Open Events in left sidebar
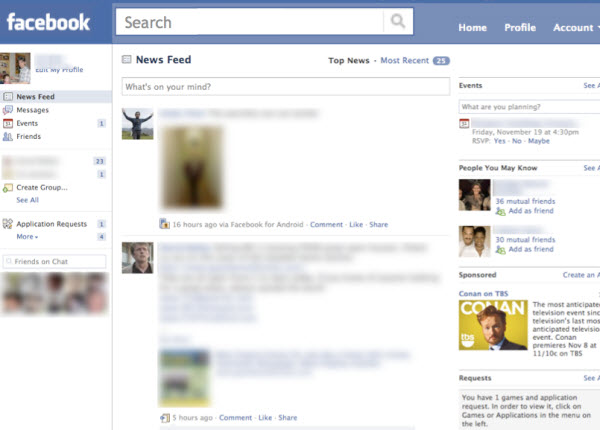 click(x=27, y=123)
